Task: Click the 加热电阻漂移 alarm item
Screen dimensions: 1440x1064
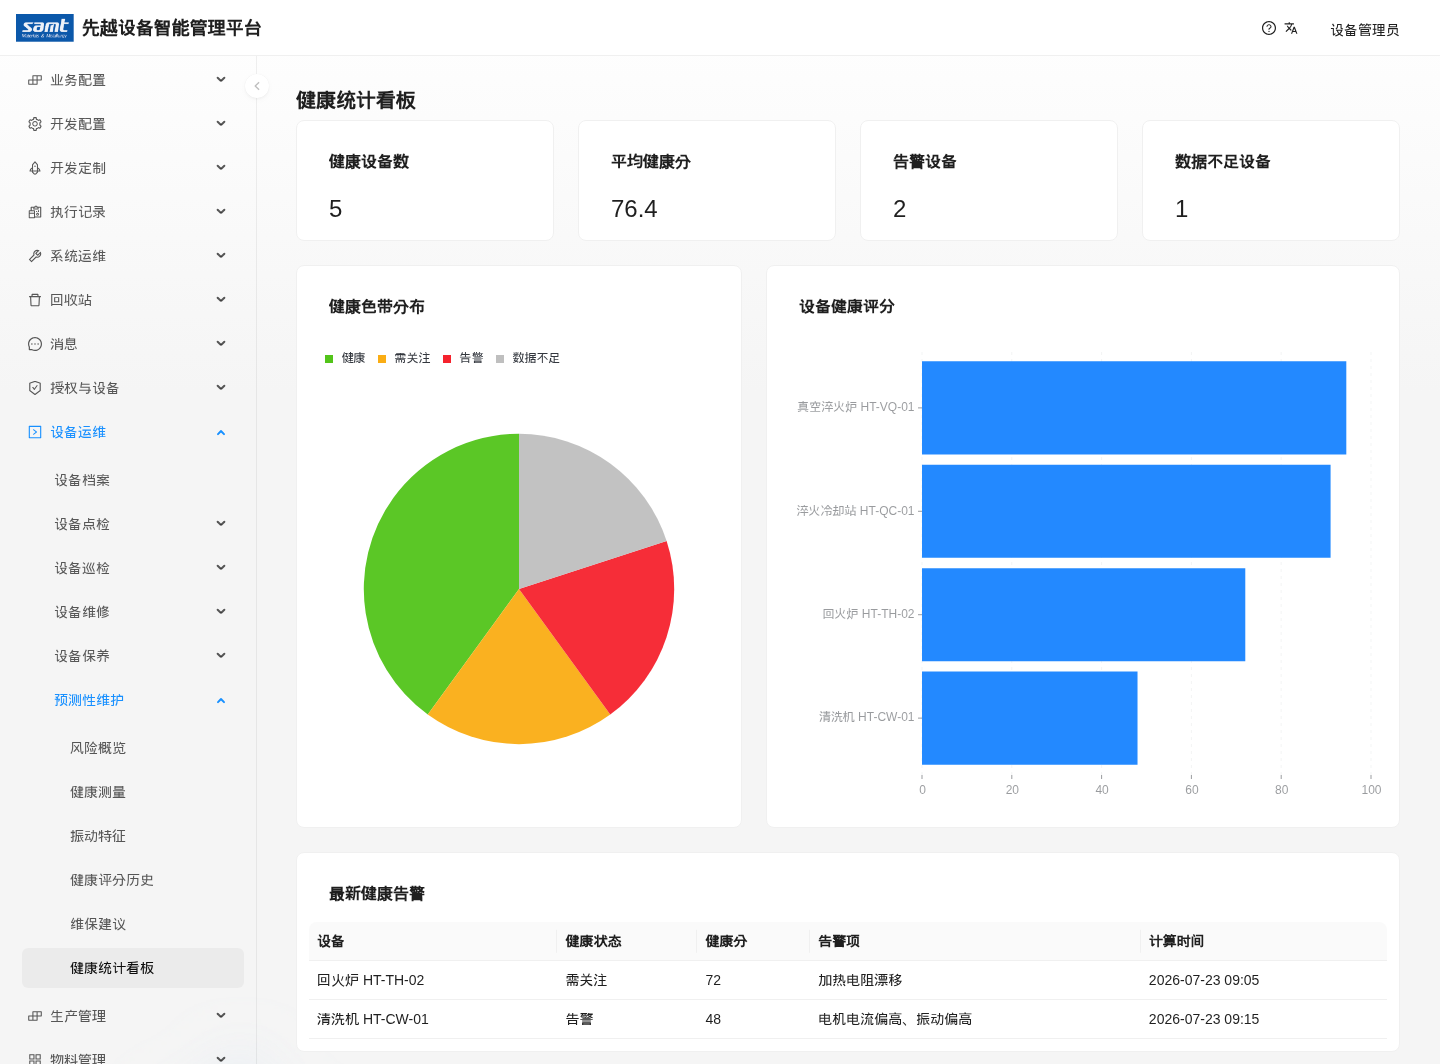Action: (860, 980)
